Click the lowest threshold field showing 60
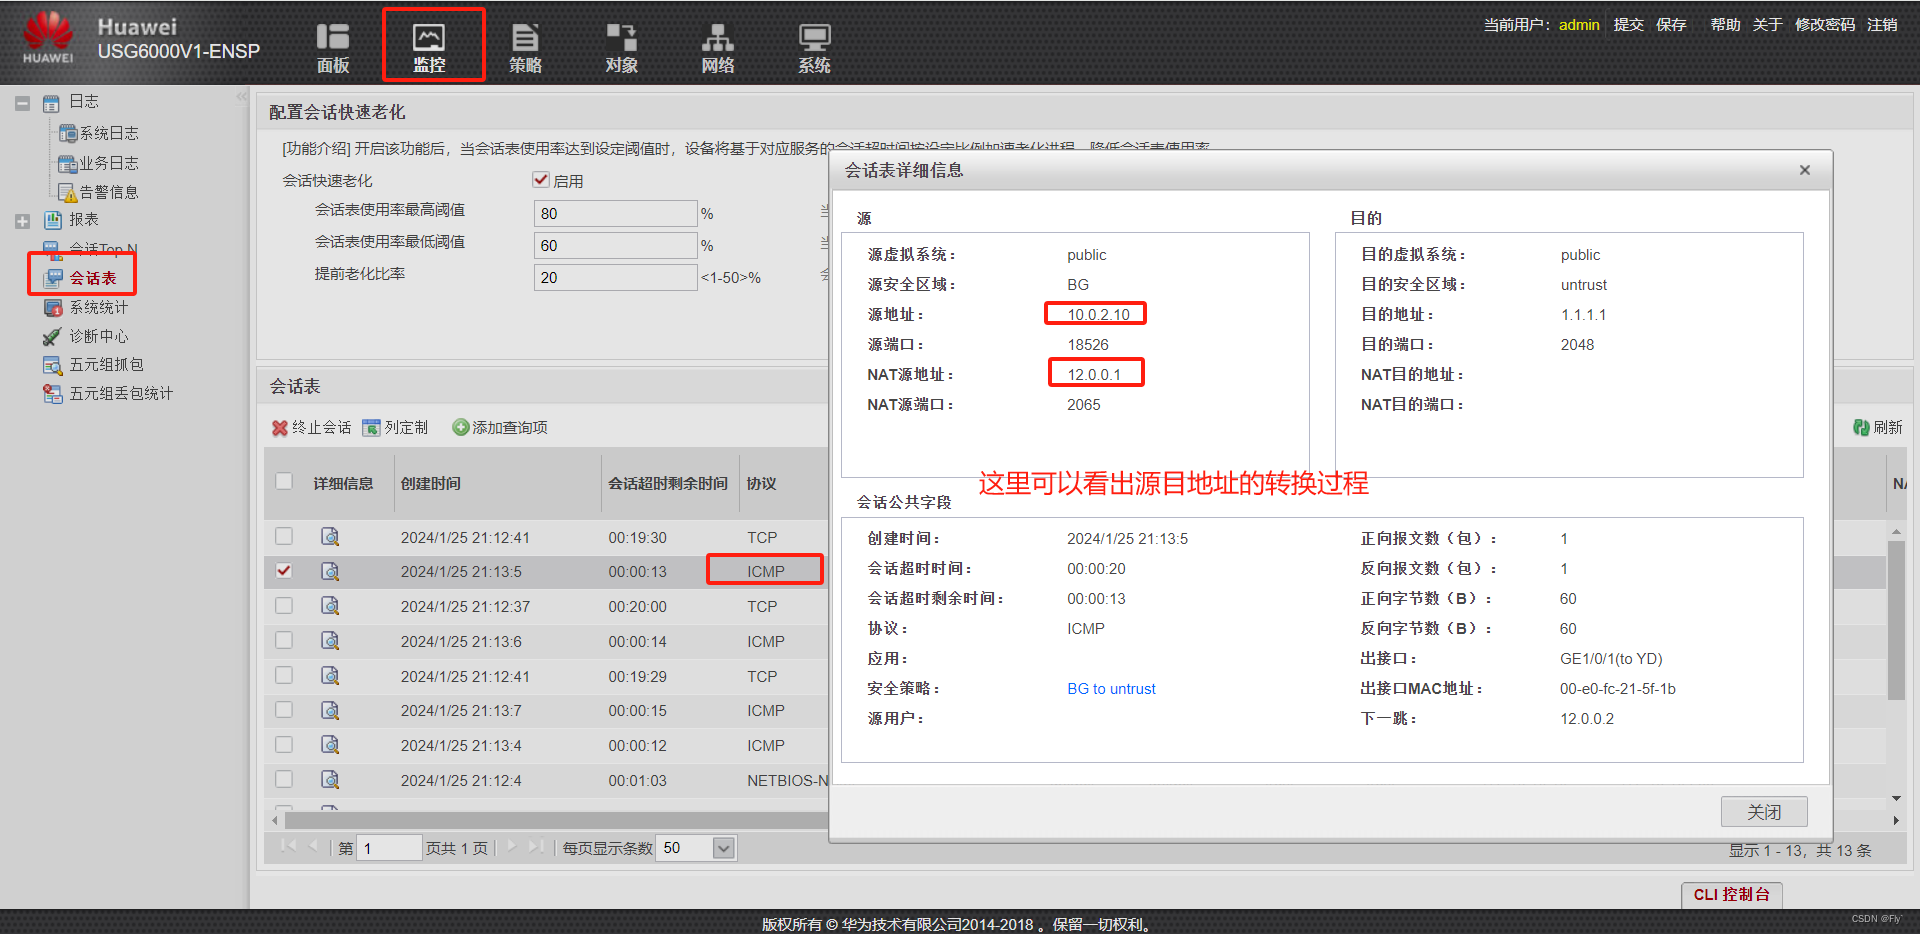Image resolution: width=1920 pixels, height=934 pixels. point(615,245)
